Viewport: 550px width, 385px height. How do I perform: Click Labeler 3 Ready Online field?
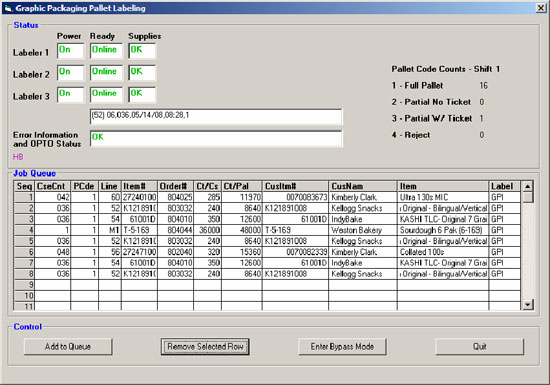(x=106, y=94)
